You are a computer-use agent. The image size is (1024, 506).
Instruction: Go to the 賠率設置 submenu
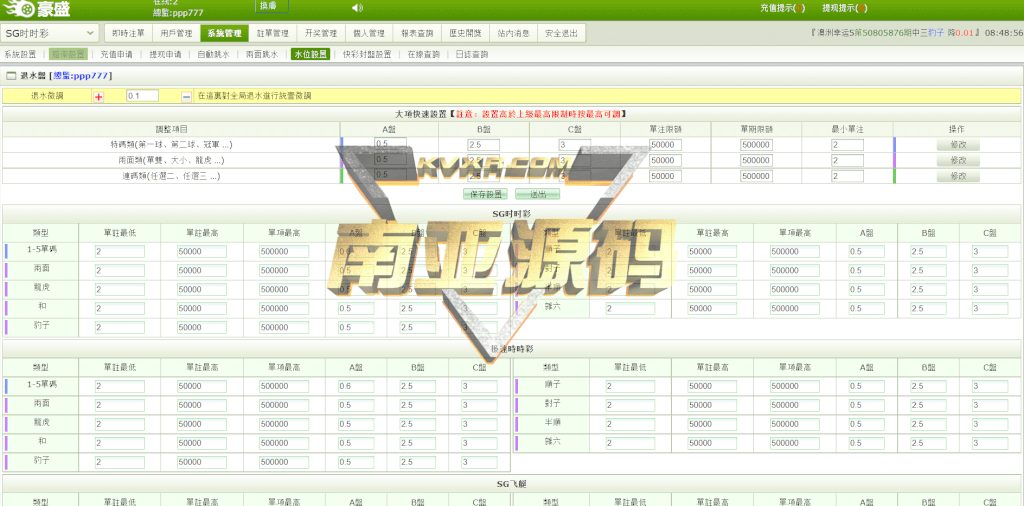(69, 54)
